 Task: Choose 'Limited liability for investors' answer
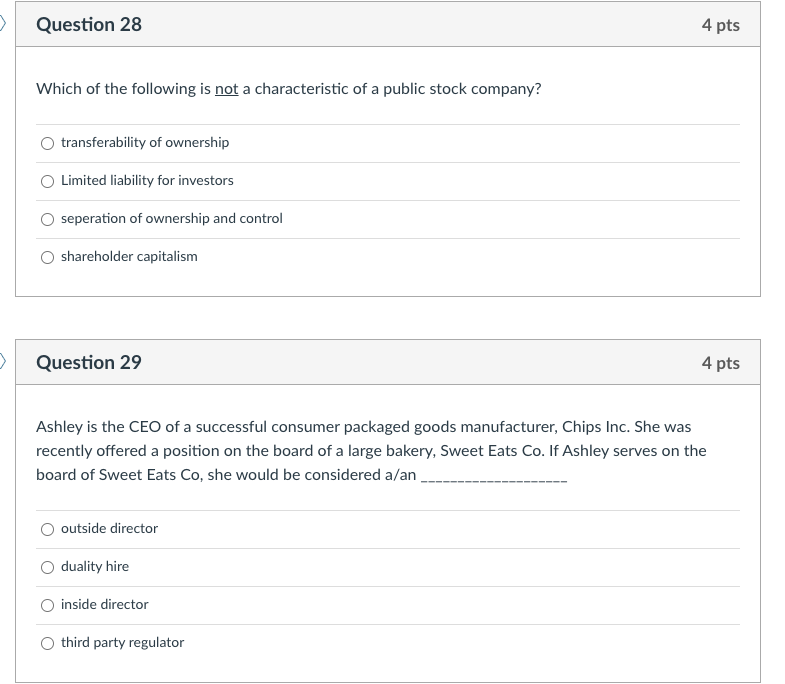coord(47,181)
